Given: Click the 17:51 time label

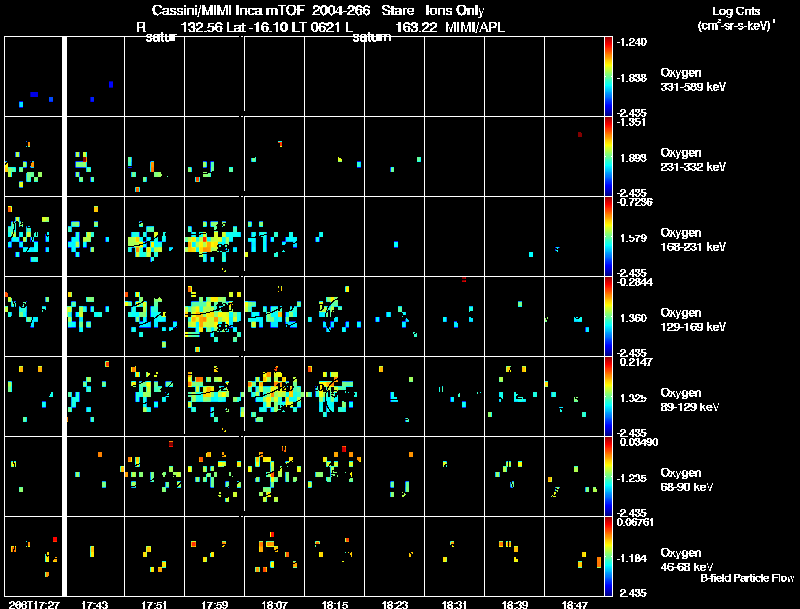Looking at the screenshot, I should [x=154, y=605].
